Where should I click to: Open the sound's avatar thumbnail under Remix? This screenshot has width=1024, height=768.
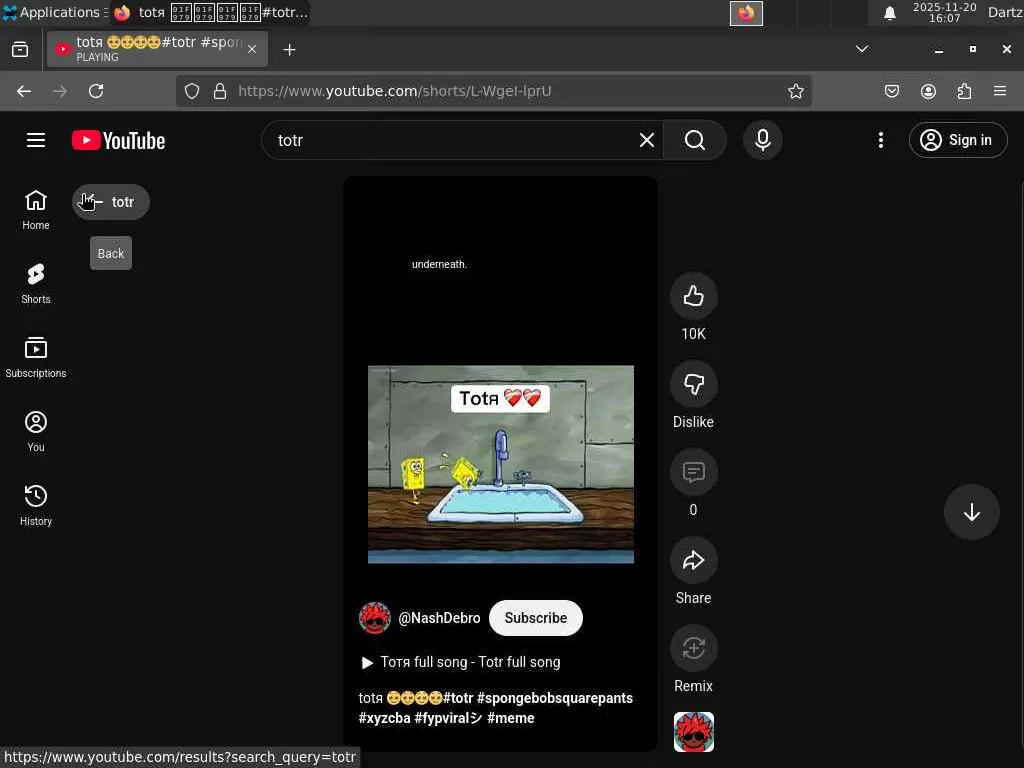[694, 732]
